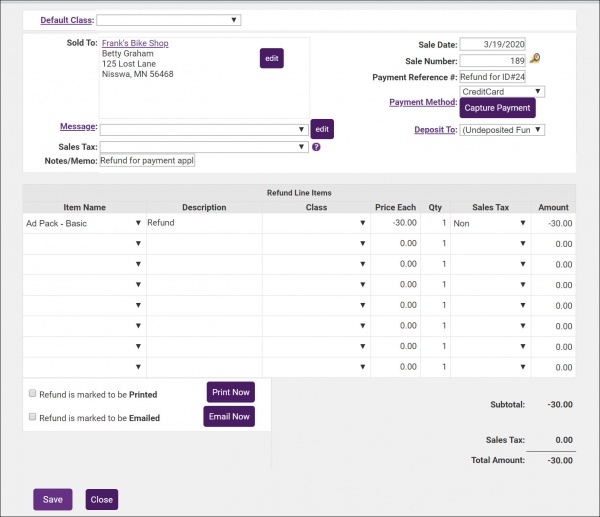
Task: Click the Sales Tax help question icon
Action: (x=316, y=147)
